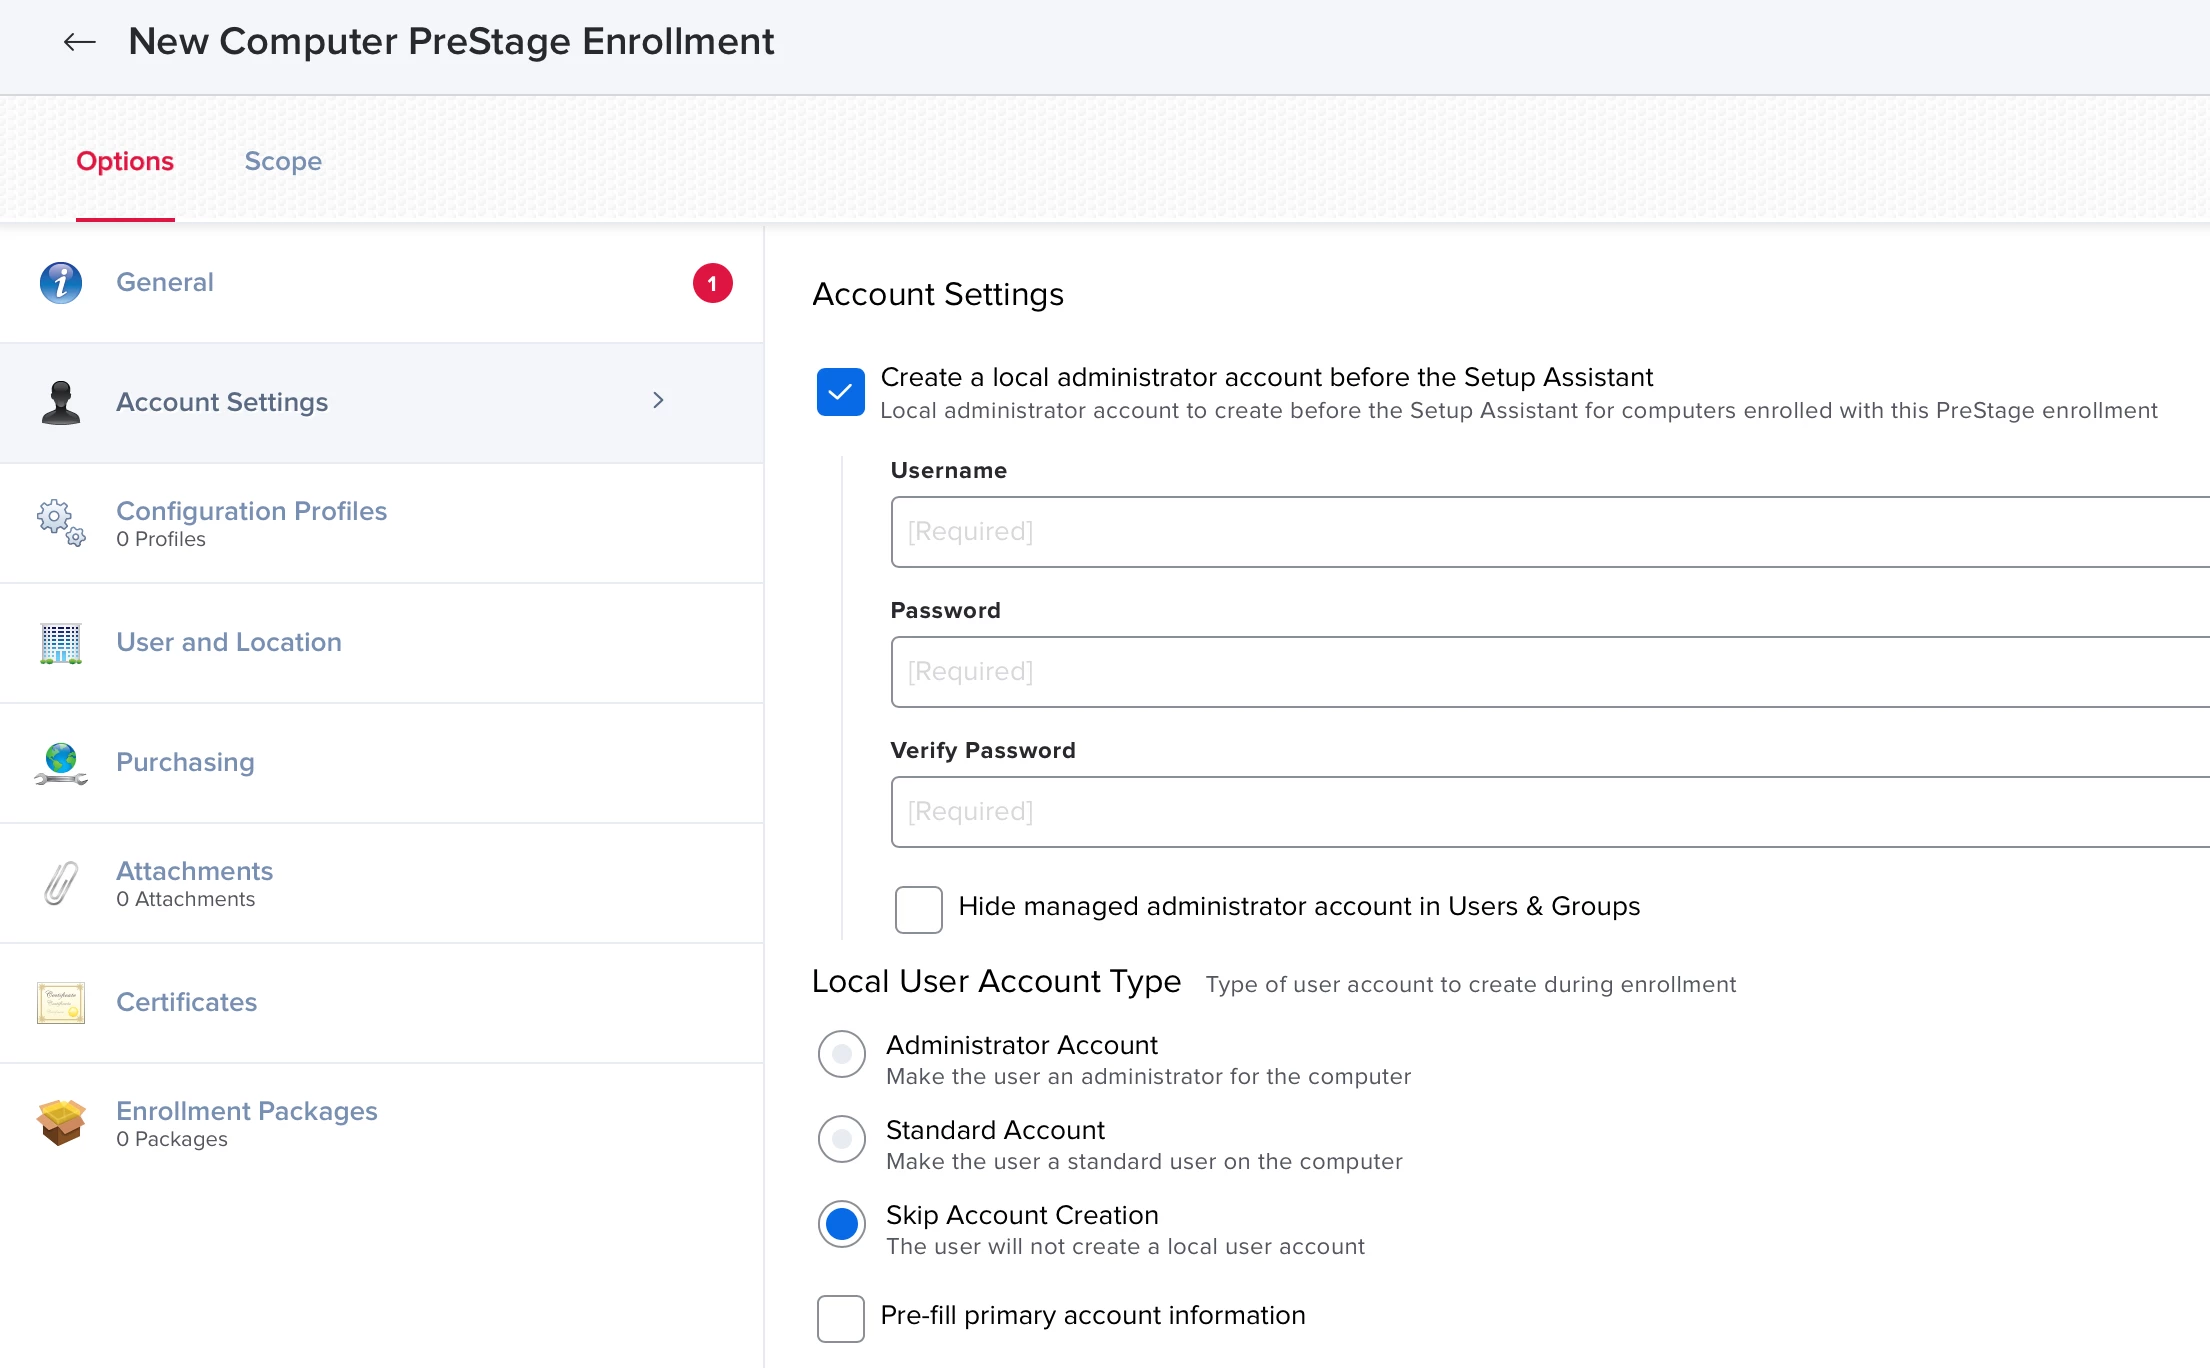Click the Account Settings person icon
The image size is (2210, 1368).
tap(61, 403)
